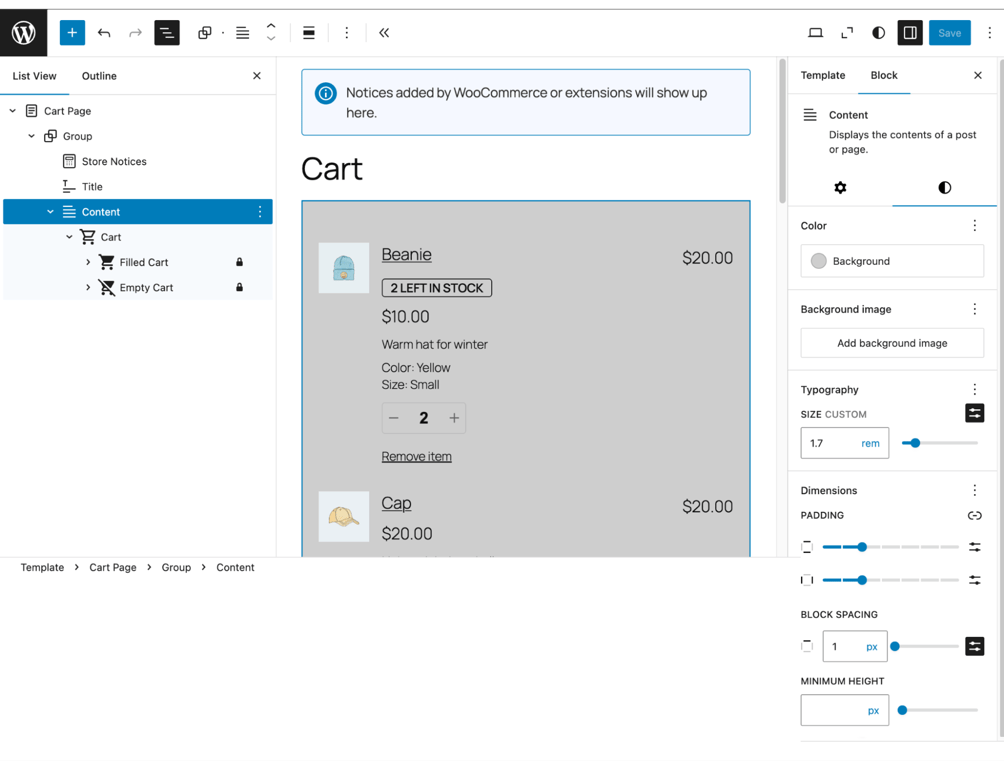This screenshot has width=1004, height=768.
Task: Open the Background color swatch
Action: pos(818,261)
